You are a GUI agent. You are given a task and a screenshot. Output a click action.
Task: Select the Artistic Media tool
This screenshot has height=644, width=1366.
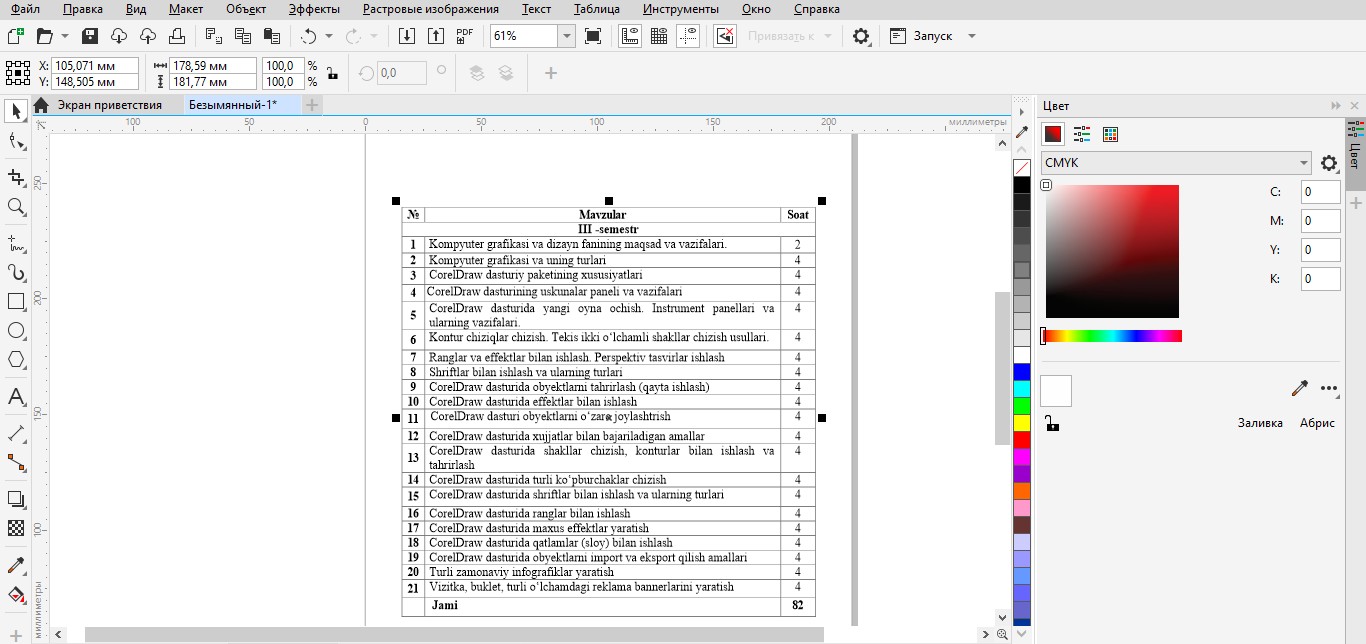click(x=16, y=271)
